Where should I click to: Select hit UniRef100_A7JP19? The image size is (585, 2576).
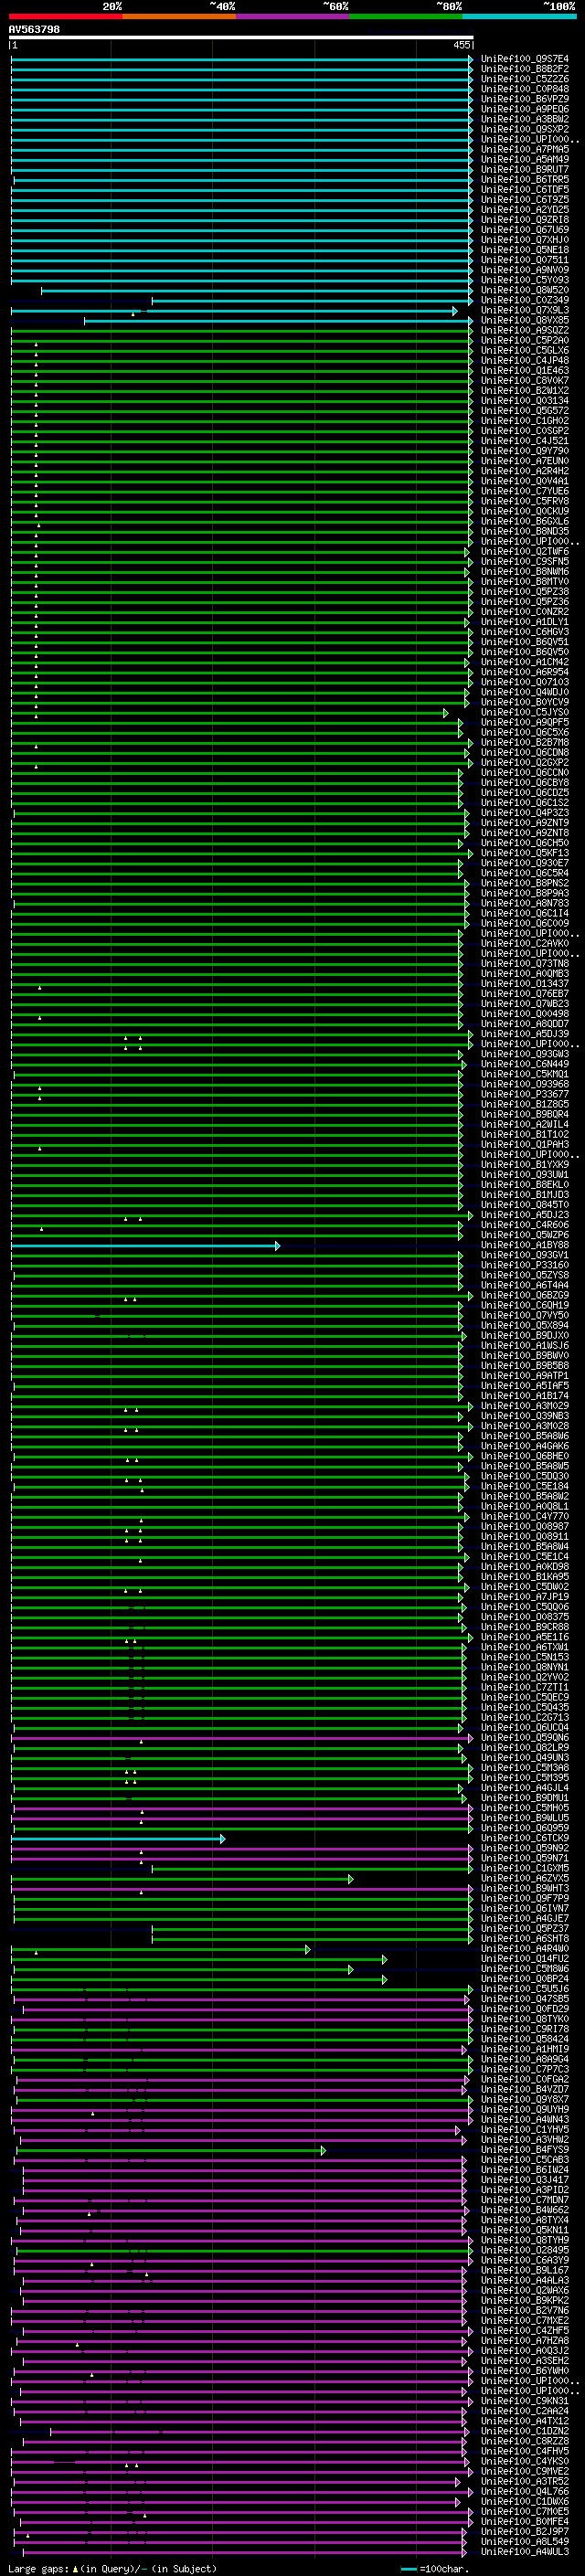tap(525, 1598)
